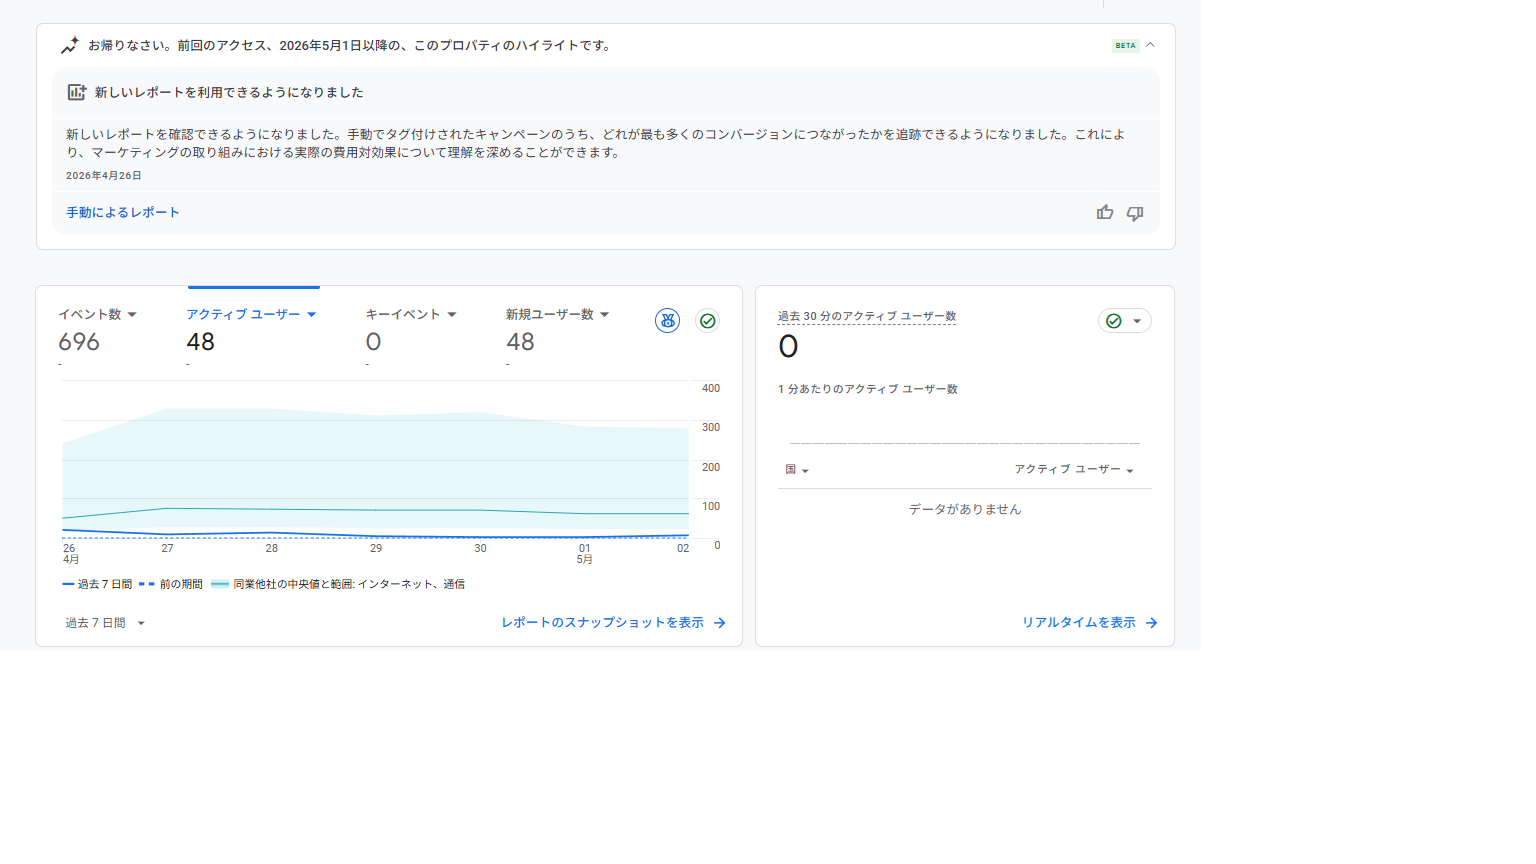Open the アクティブ ユーザー metric dropdown arrow
Screen dimensions: 1536x864
tap(312, 315)
